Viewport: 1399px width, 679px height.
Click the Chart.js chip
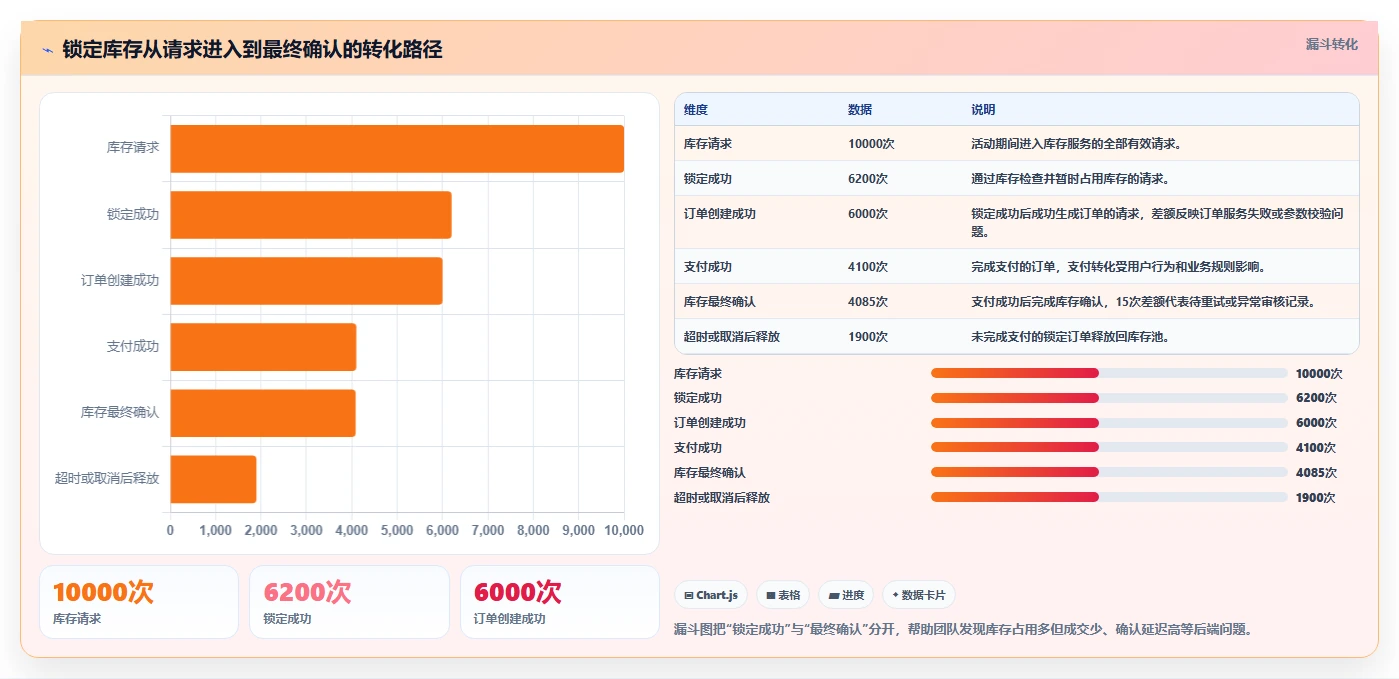pyautogui.click(x=711, y=595)
